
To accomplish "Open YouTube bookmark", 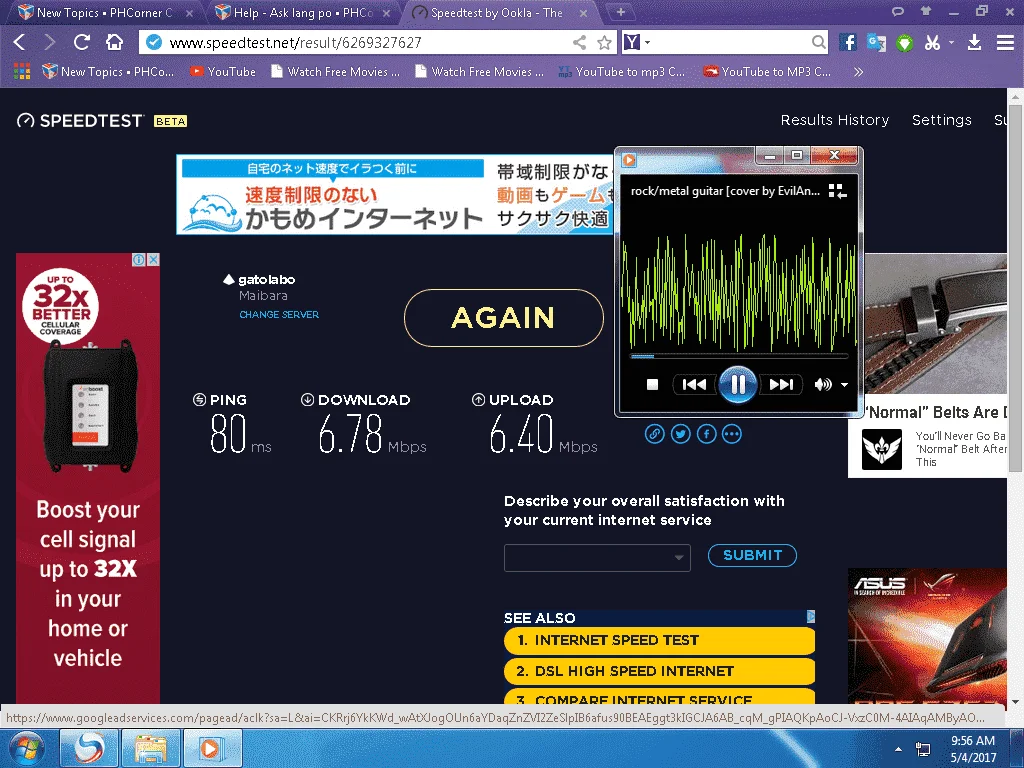I will [x=223, y=71].
